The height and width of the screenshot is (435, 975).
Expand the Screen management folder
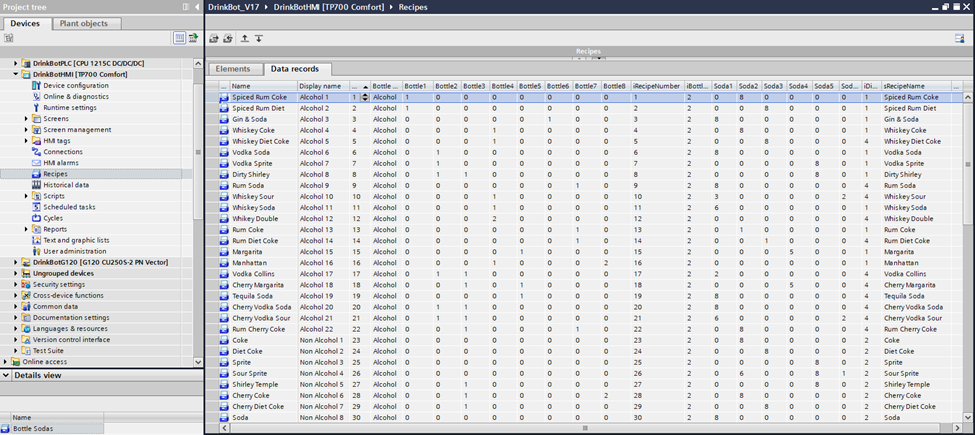26,130
